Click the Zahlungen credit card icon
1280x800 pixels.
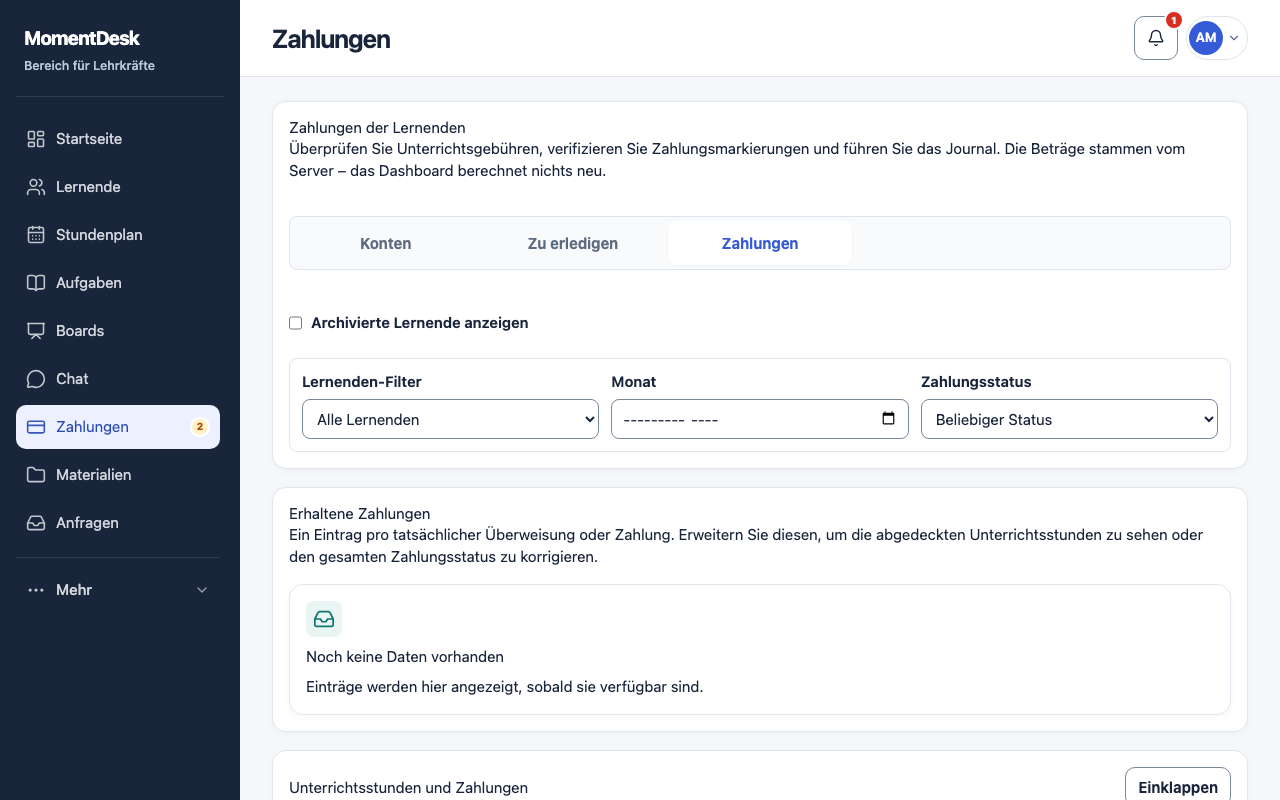click(x=36, y=427)
